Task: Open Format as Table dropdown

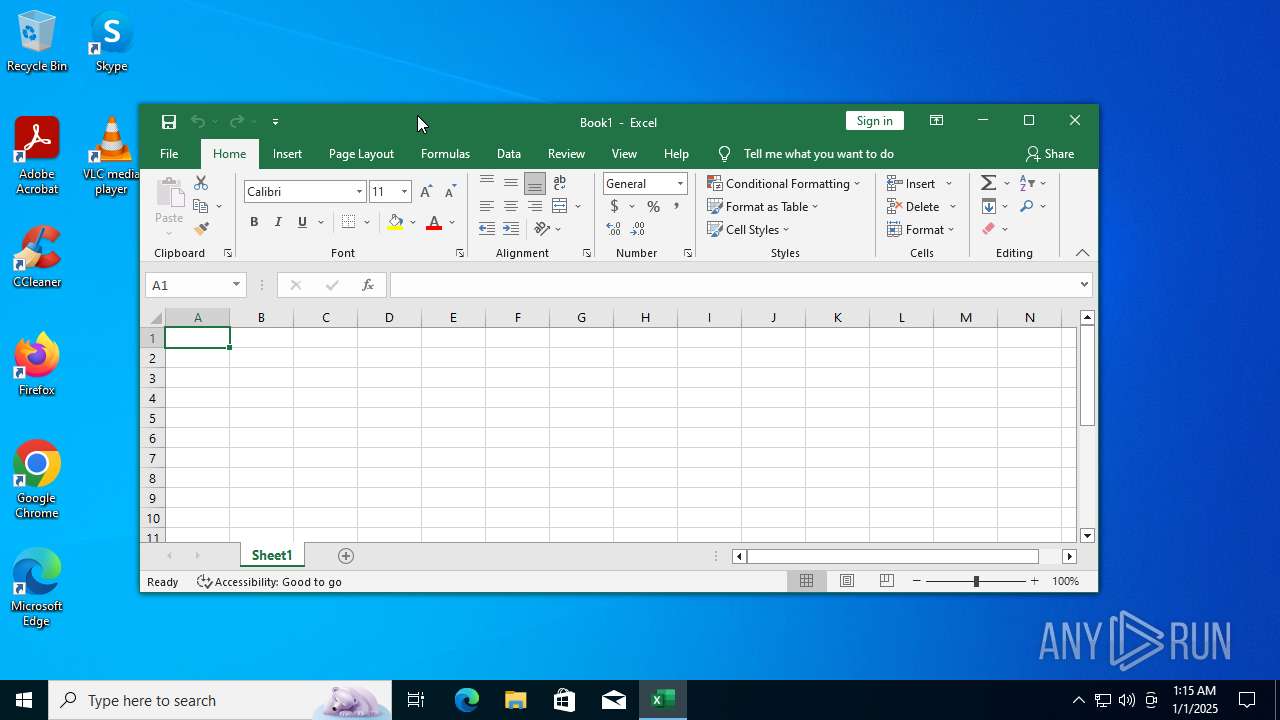Action: tap(762, 206)
